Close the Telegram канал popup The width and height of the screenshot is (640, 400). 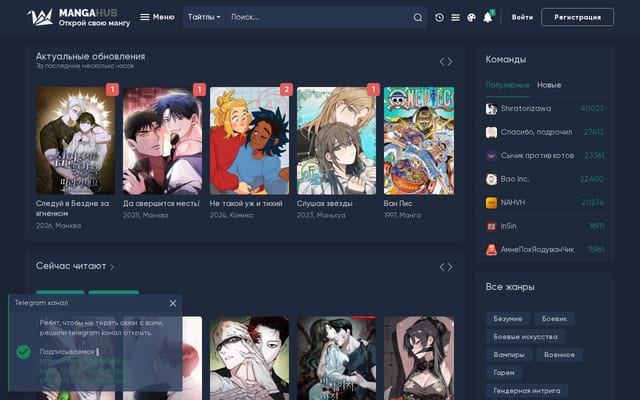173,303
